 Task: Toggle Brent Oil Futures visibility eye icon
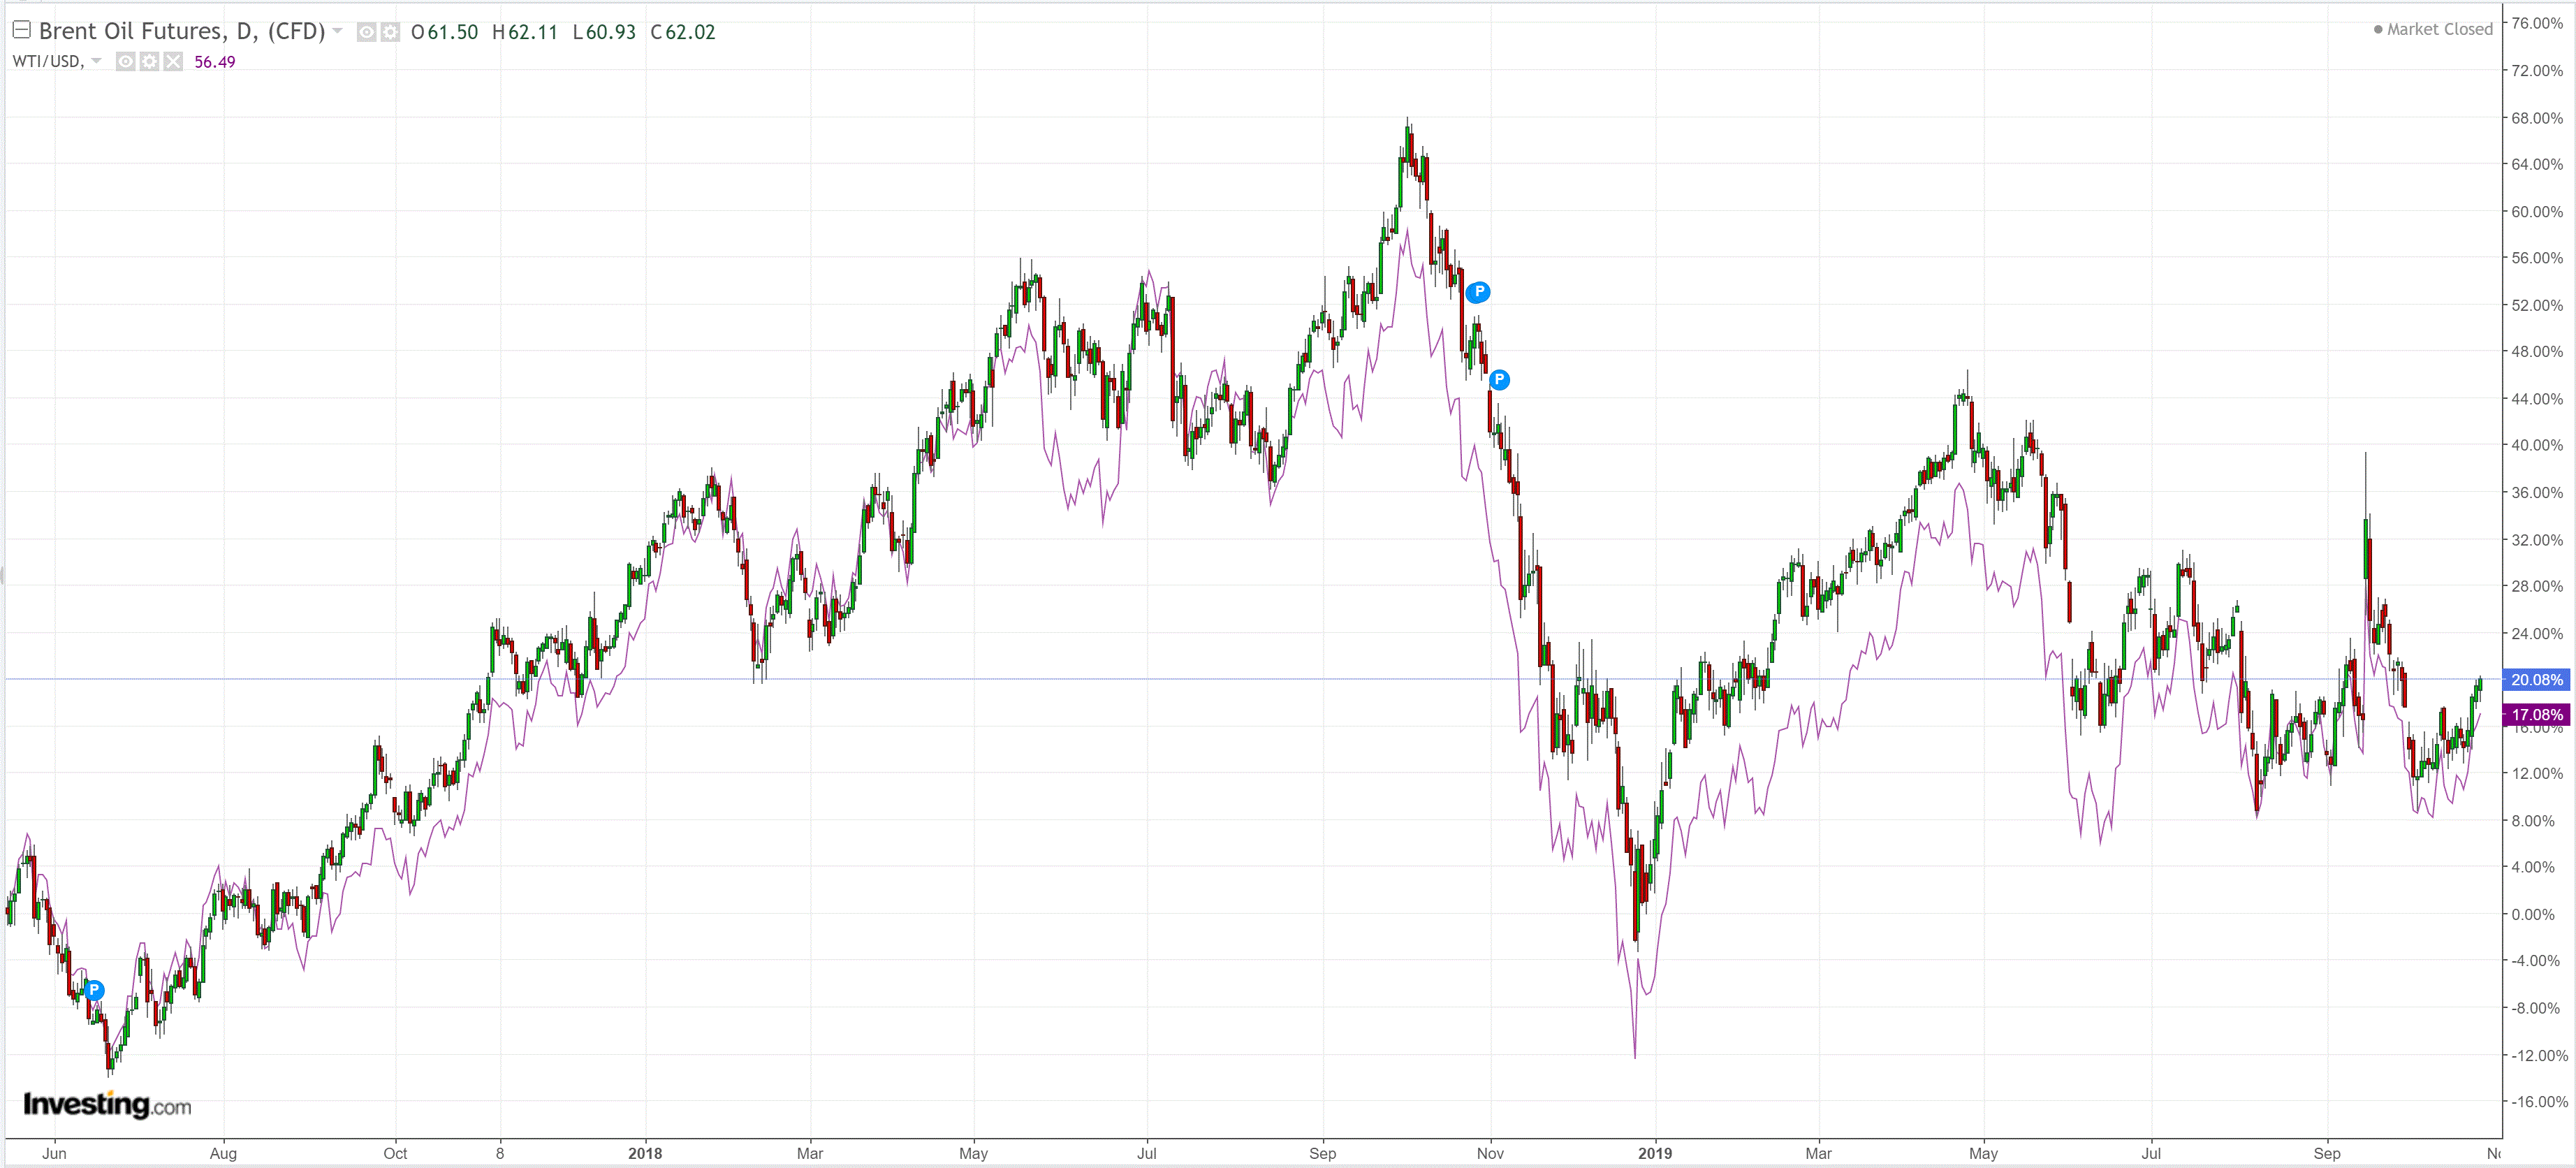click(x=367, y=33)
